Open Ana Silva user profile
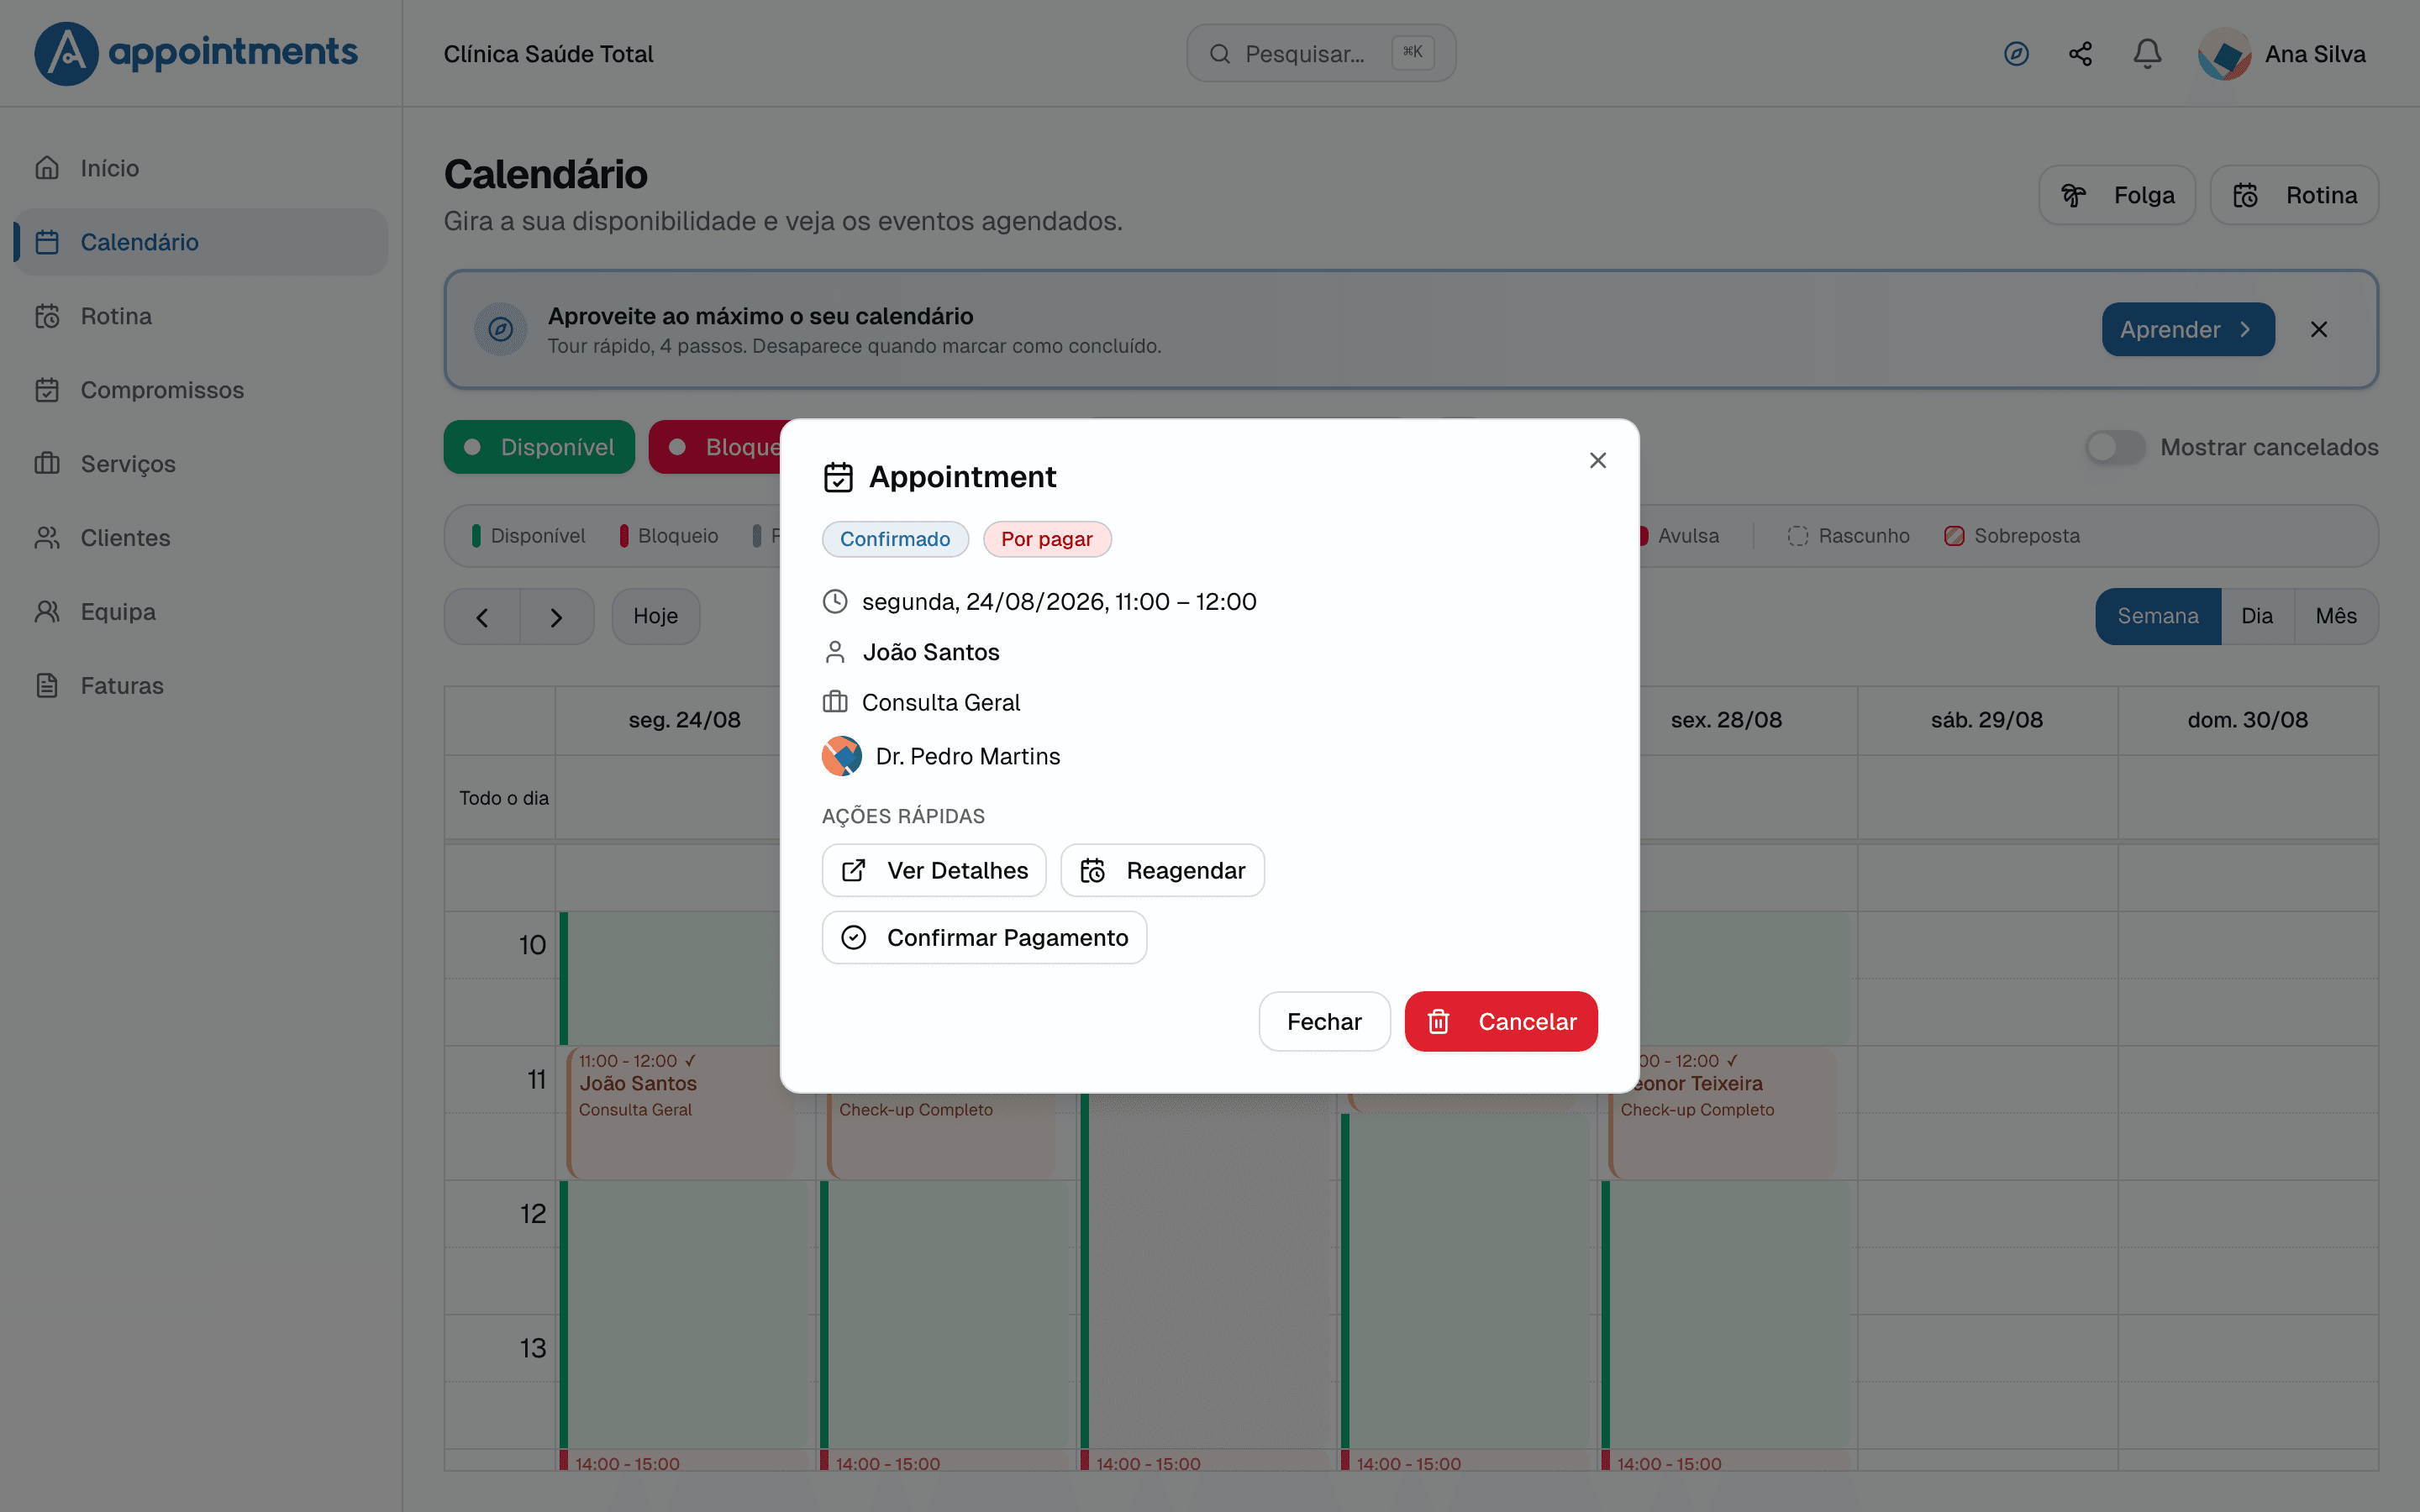Viewport: 2420px width, 1512px height. pyautogui.click(x=2283, y=54)
